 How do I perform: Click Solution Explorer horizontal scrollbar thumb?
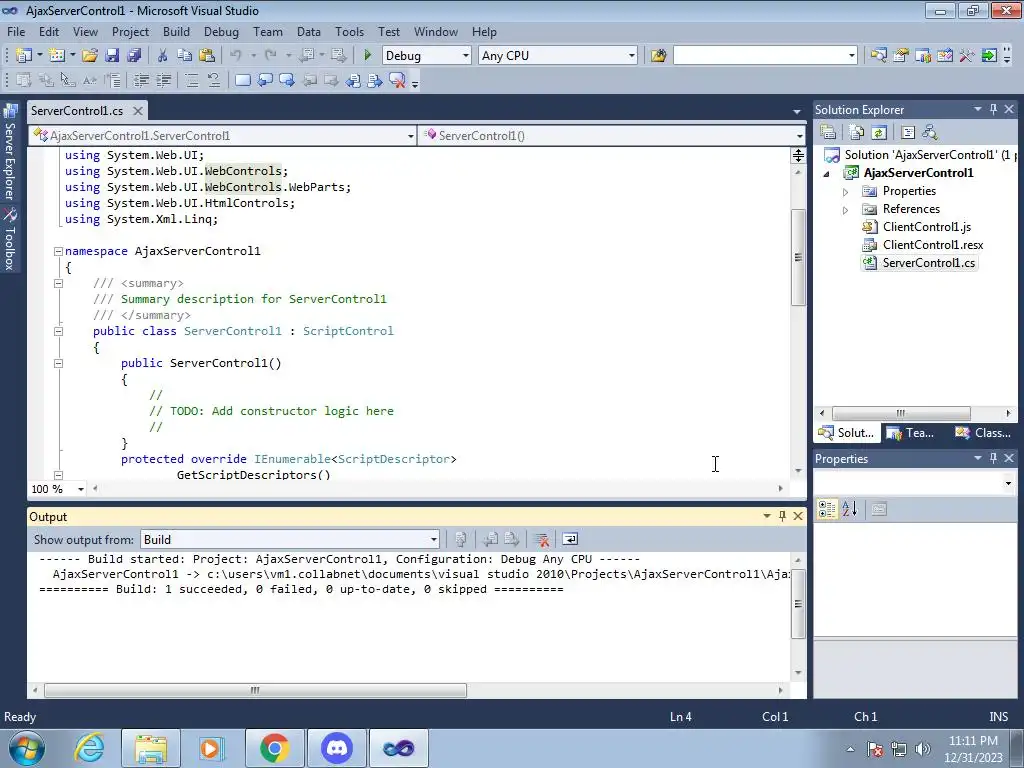tap(901, 413)
